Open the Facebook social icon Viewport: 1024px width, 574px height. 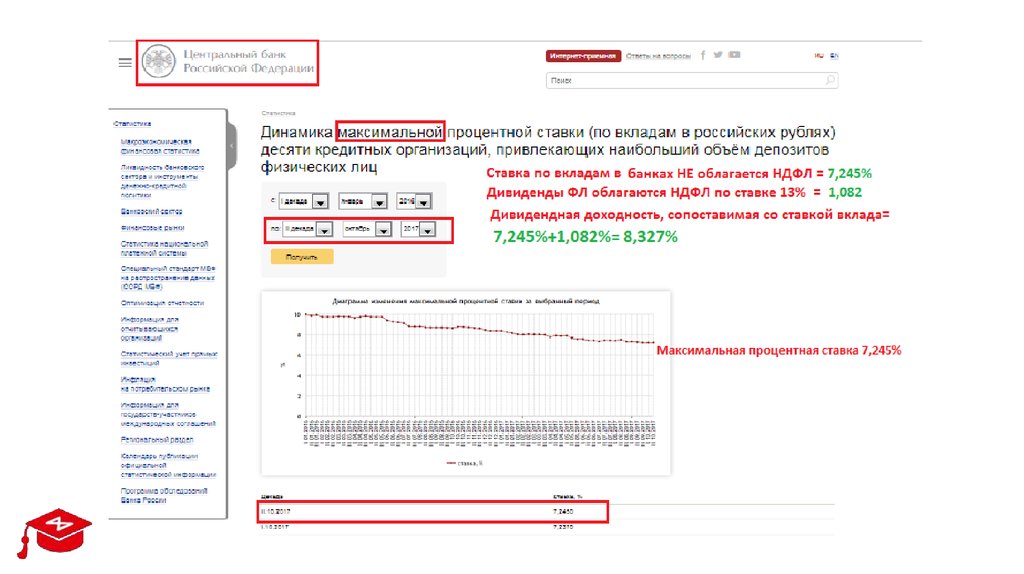coord(703,55)
